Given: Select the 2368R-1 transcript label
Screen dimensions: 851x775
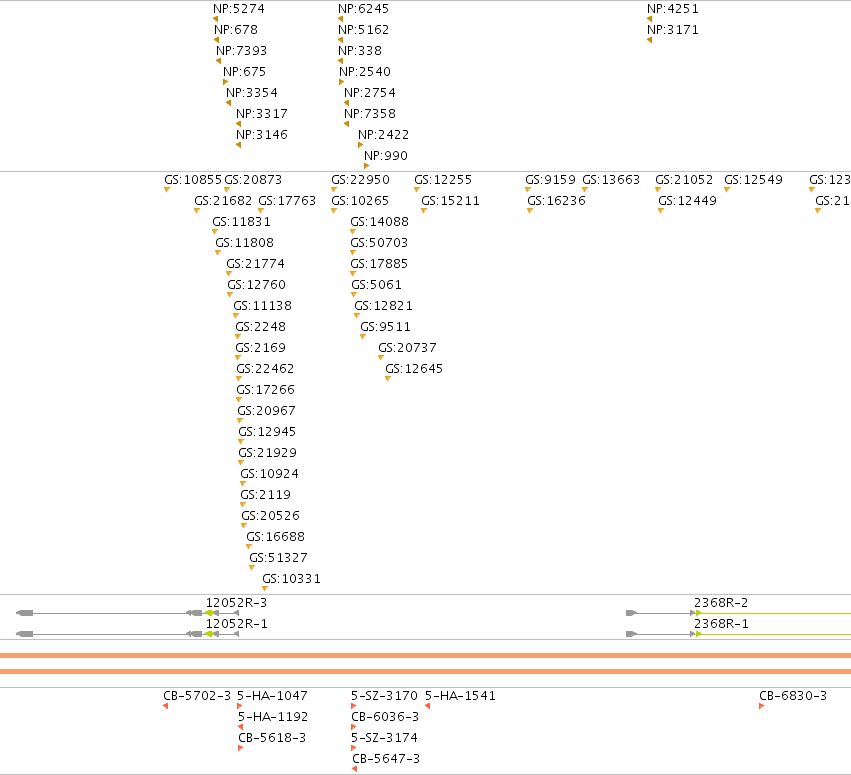Looking at the screenshot, I should [x=721, y=624].
